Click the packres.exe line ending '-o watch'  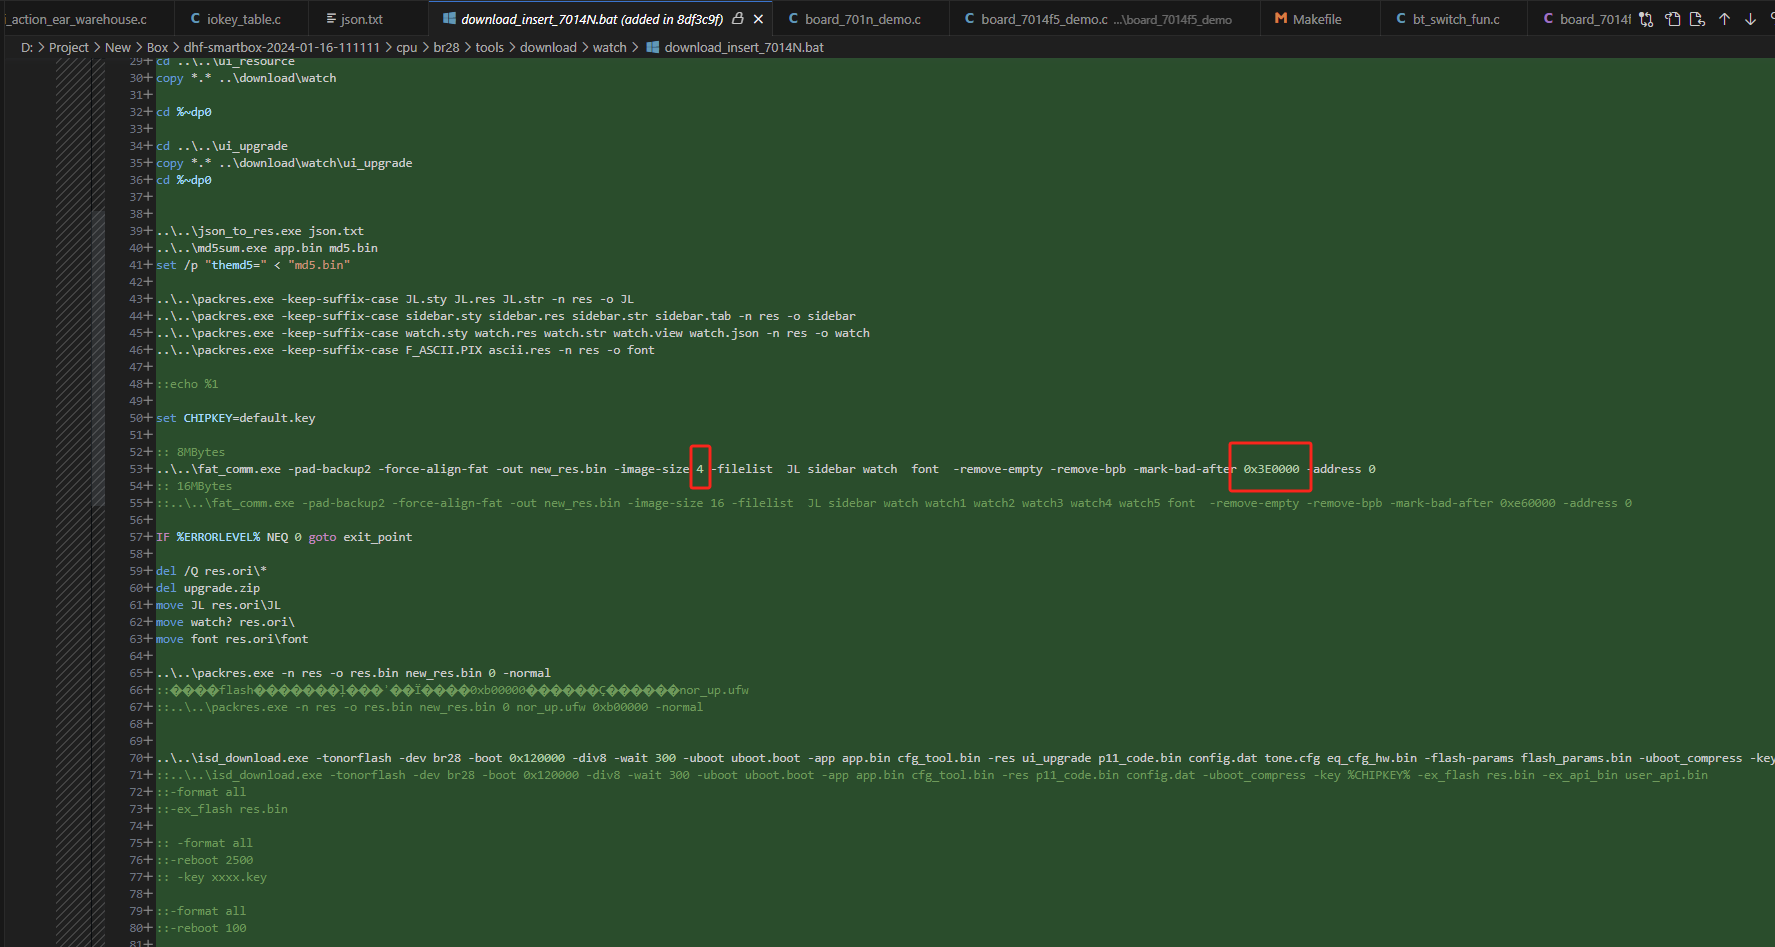[513, 333]
